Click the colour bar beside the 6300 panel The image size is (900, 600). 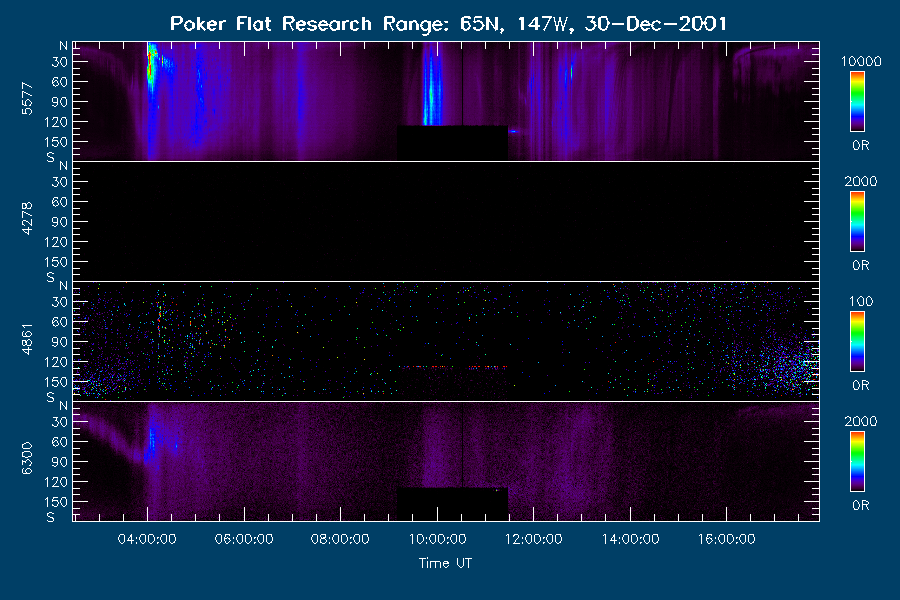[858, 462]
